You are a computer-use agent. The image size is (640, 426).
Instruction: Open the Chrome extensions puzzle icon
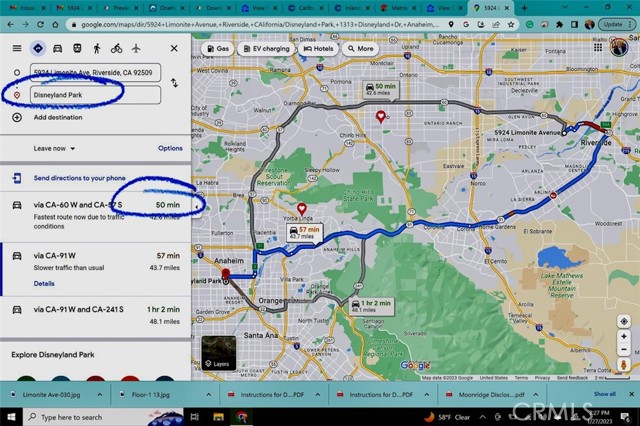559,24
